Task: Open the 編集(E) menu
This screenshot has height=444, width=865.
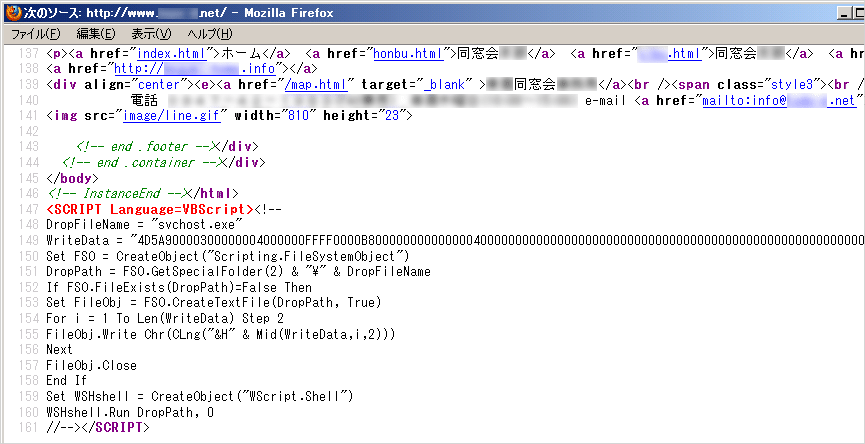Action: (96, 34)
